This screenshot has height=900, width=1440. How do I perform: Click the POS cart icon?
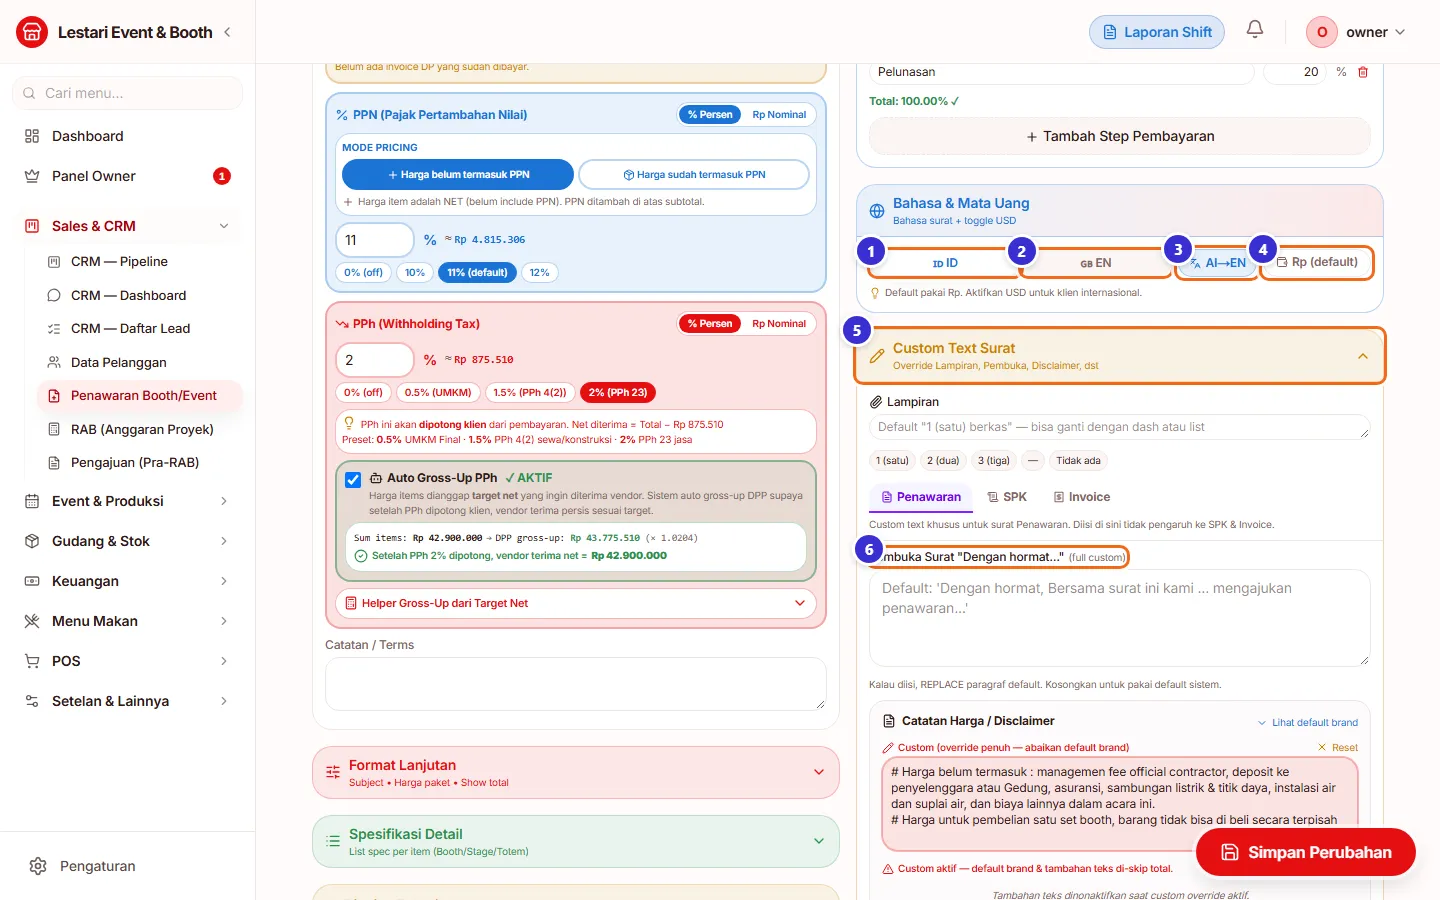click(32, 661)
